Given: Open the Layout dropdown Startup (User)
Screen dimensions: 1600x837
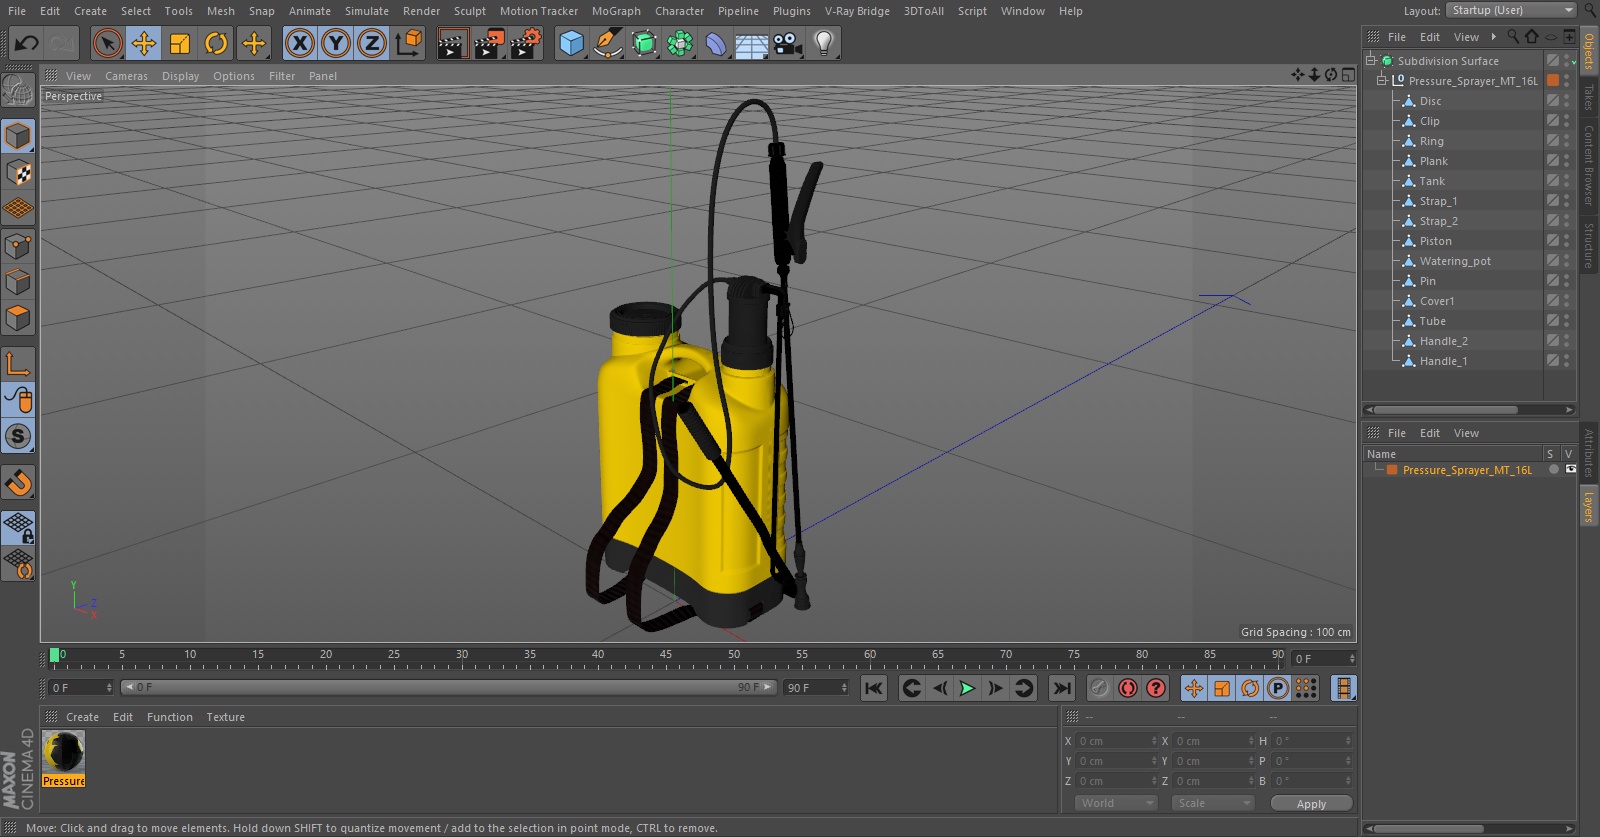Looking at the screenshot, I should [1510, 10].
